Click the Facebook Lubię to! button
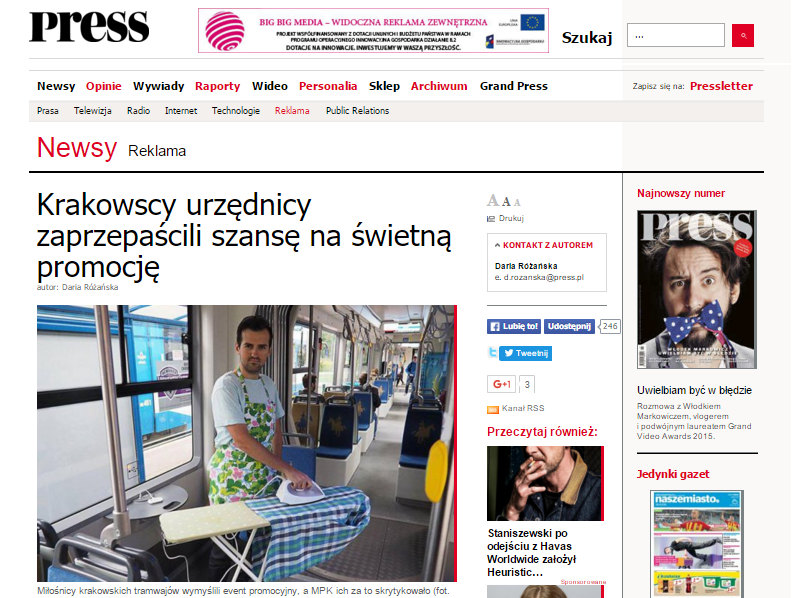Screen dimensions: 806x598 [514, 326]
